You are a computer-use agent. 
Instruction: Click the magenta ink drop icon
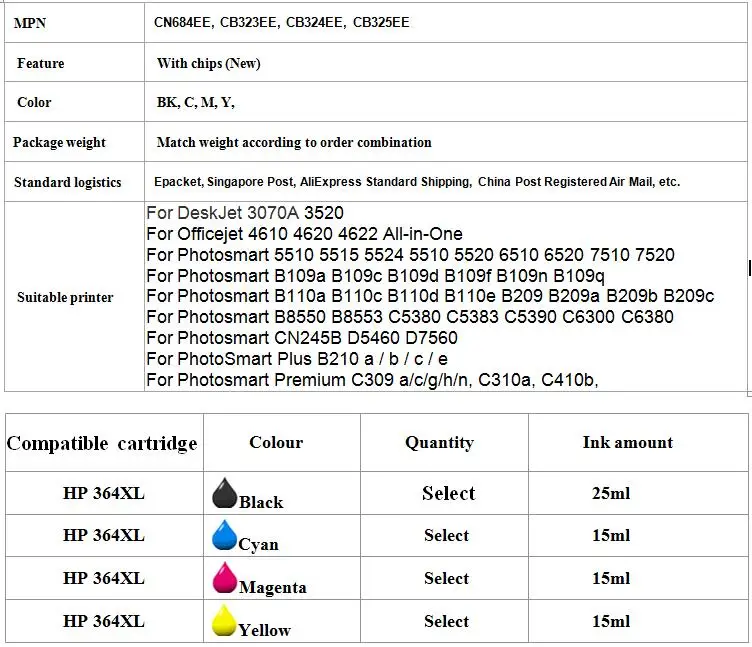point(224,577)
